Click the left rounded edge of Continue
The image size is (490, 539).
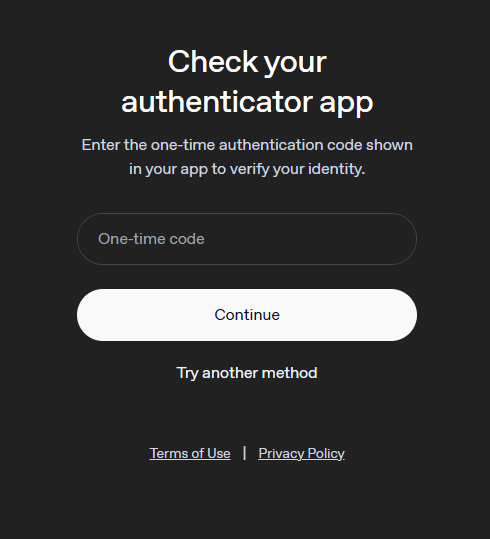[91, 315]
